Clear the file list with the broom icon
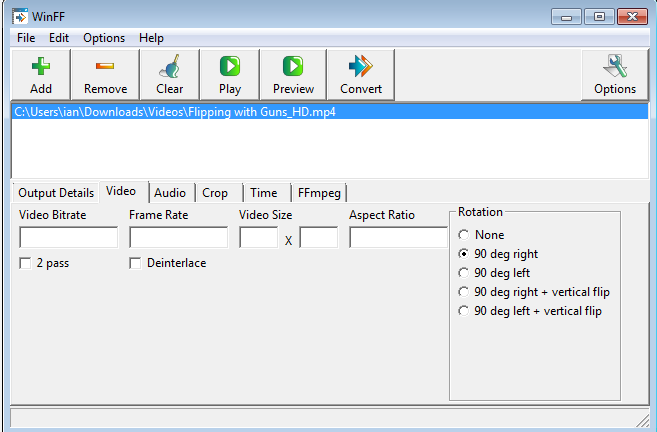The width and height of the screenshot is (657, 432). coord(170,75)
